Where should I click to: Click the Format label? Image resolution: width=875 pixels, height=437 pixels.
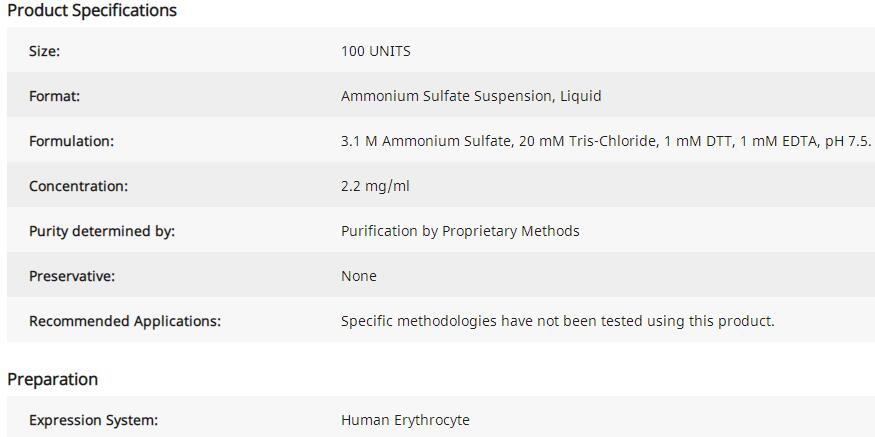54,96
